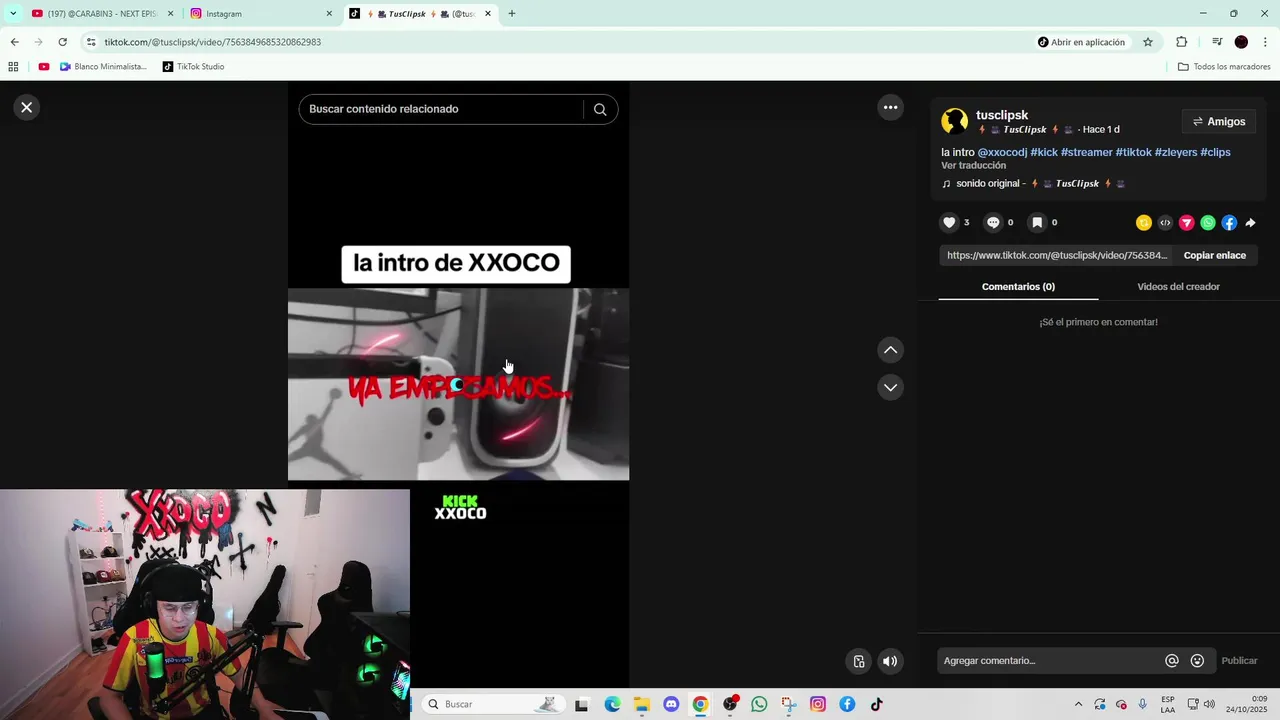1280x720 pixels.
Task: Click Ver traducción link
Action: click(x=973, y=166)
